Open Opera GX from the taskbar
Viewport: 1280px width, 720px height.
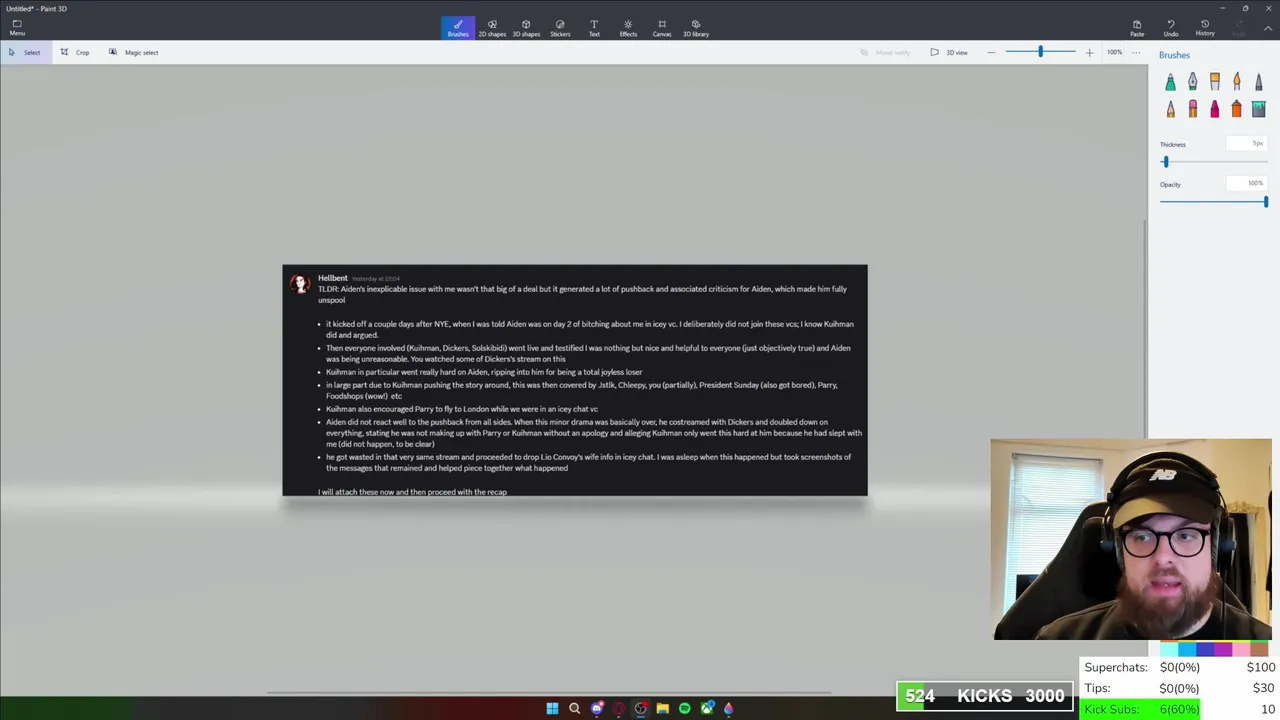pos(619,708)
